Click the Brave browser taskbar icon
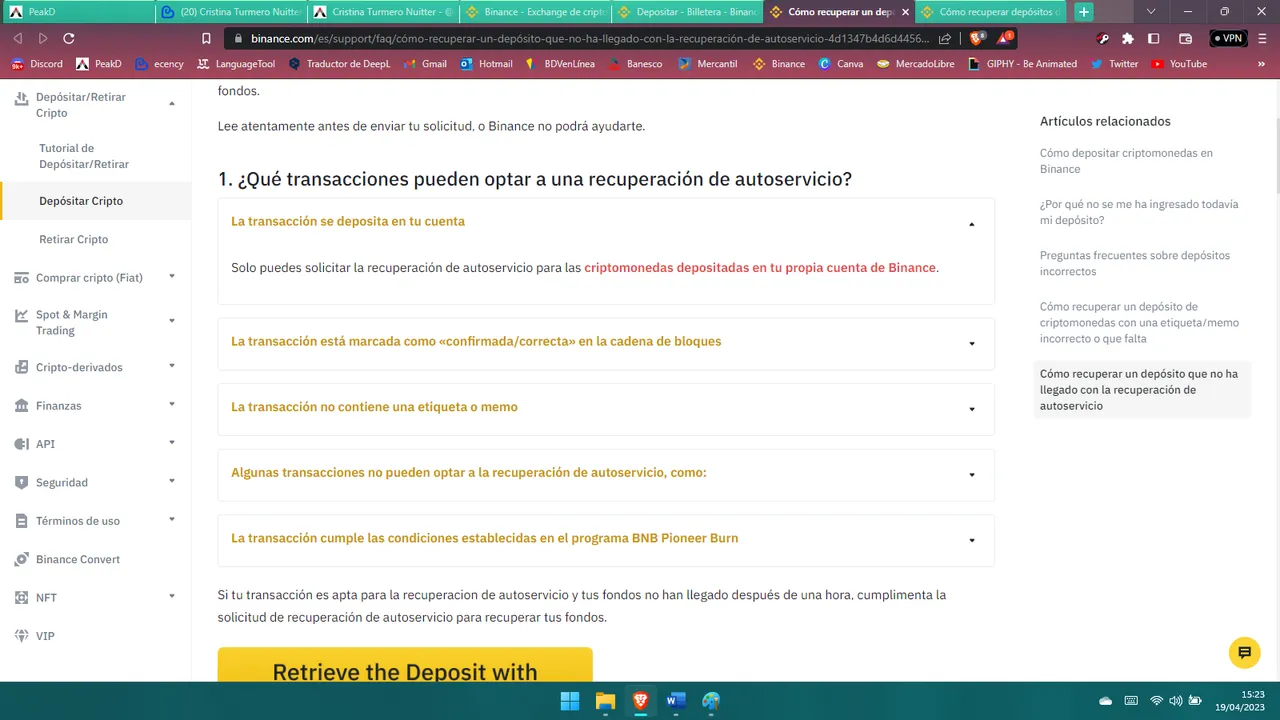 point(640,700)
